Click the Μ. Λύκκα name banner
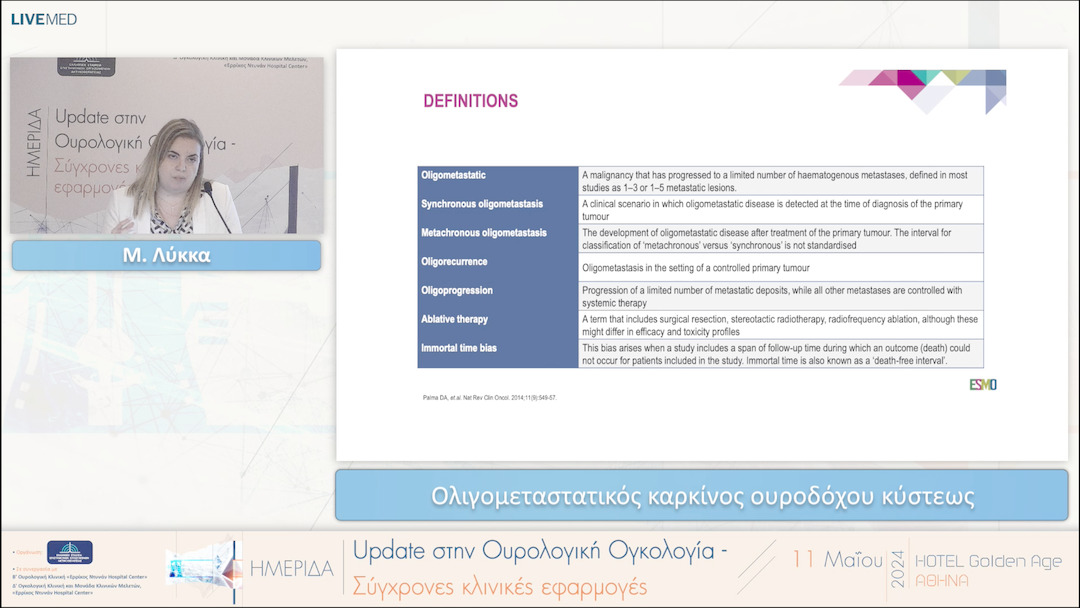The height and width of the screenshot is (608, 1080). pyautogui.click(x=166, y=255)
